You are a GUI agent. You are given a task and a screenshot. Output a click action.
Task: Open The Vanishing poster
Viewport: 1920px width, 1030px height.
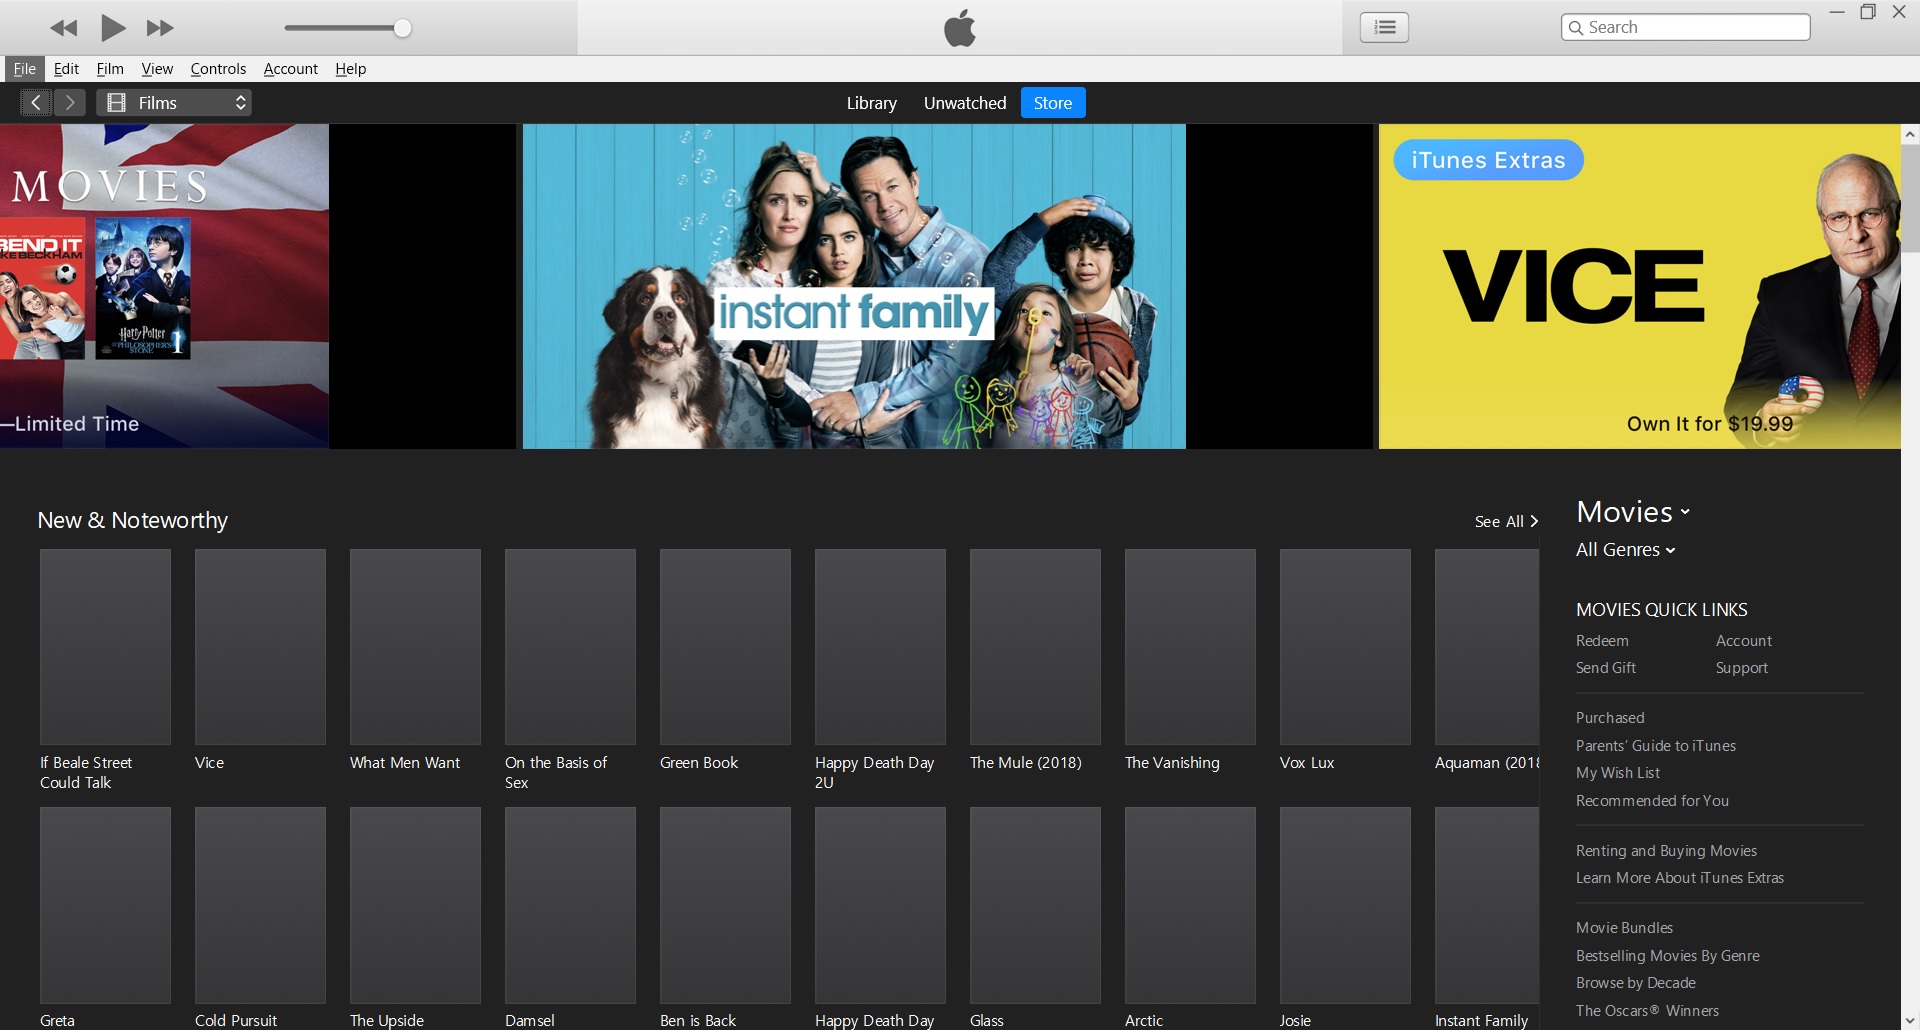[x=1190, y=647]
